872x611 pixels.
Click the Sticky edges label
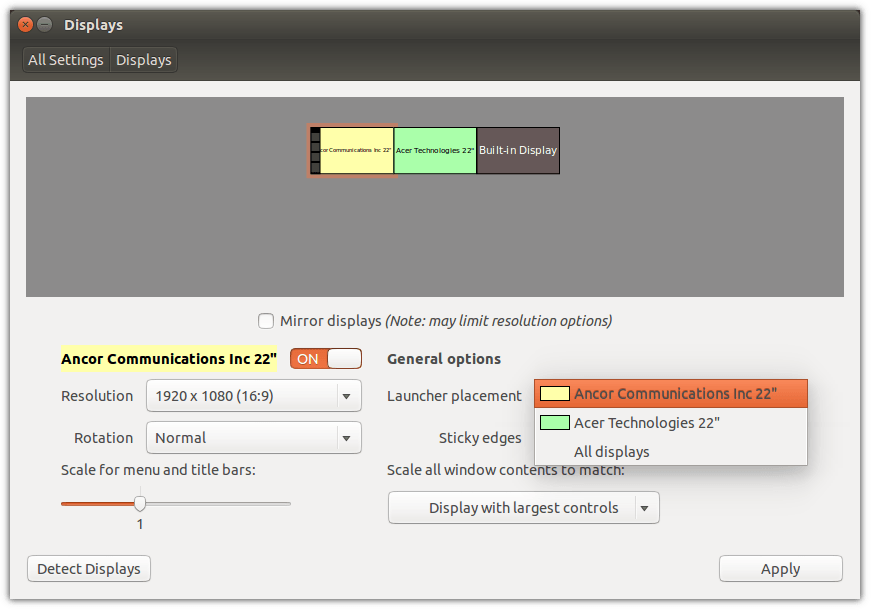(480, 438)
